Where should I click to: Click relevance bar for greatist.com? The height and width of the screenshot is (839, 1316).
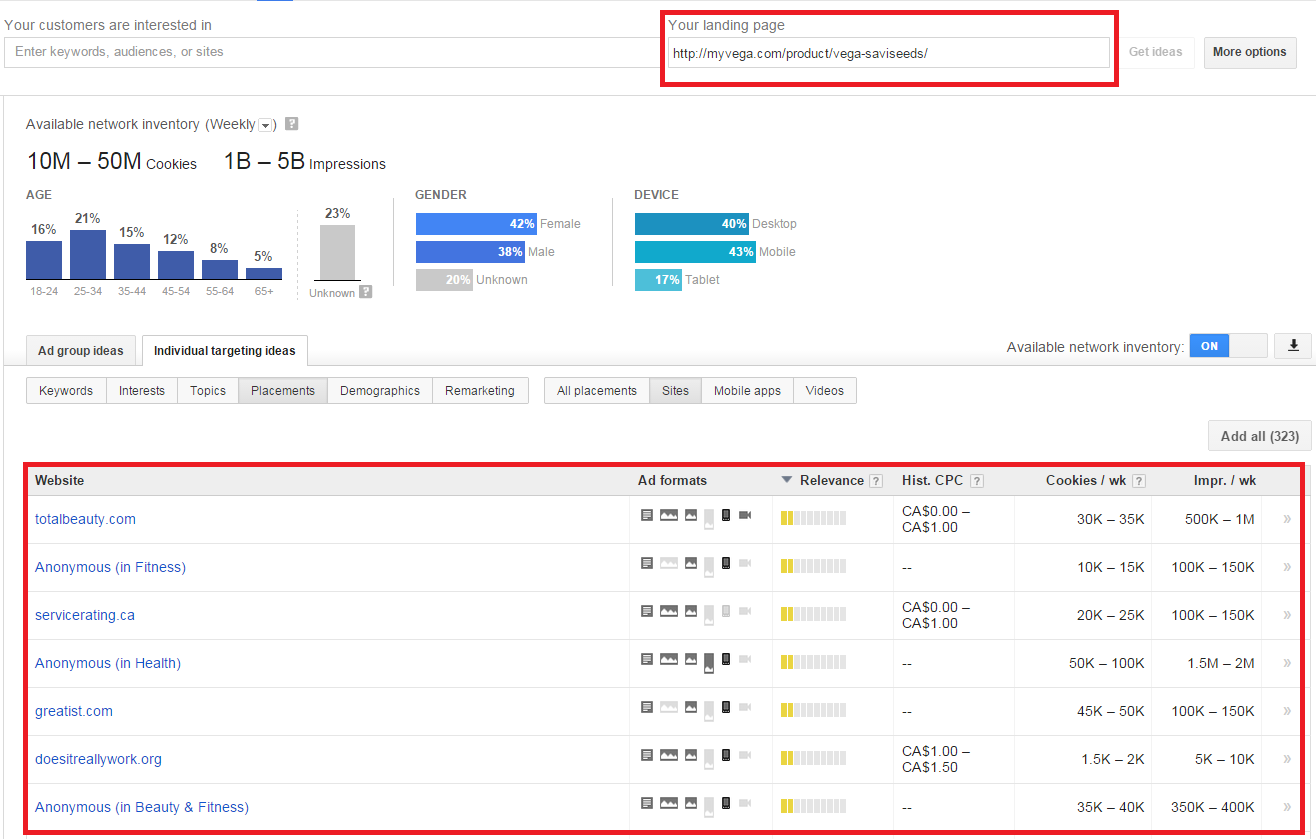(813, 710)
